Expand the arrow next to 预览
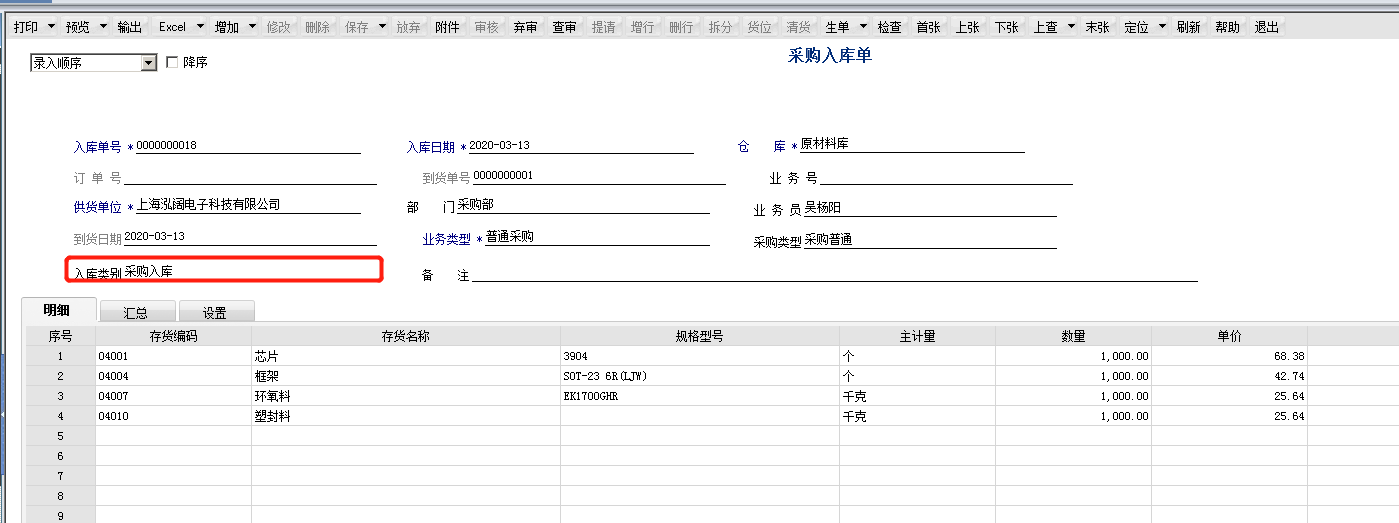1399x523 pixels. point(101,28)
